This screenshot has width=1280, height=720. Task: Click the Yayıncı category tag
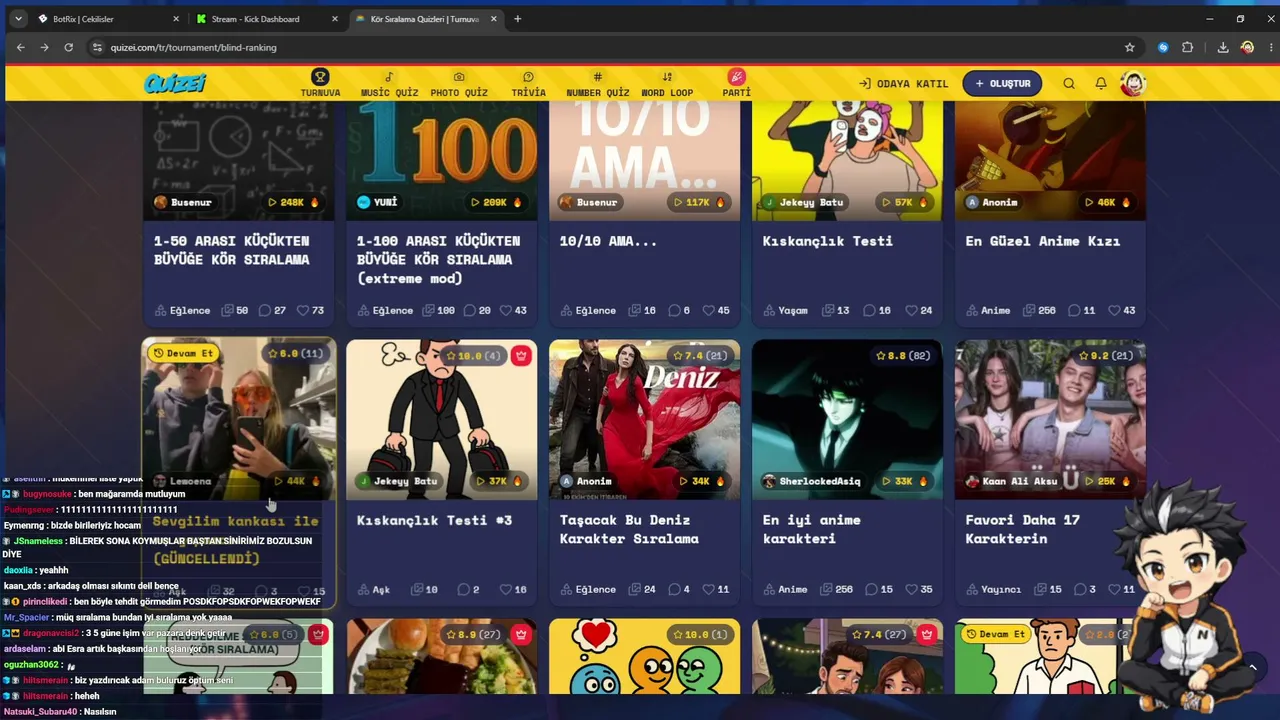click(x=993, y=589)
